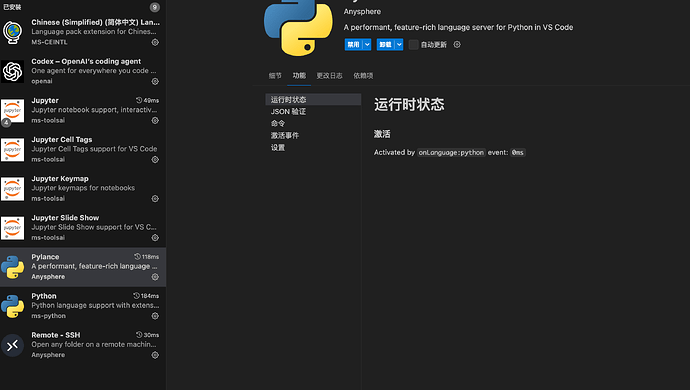Switch to the 依赖项 tab
The image size is (690, 390).
click(x=363, y=76)
